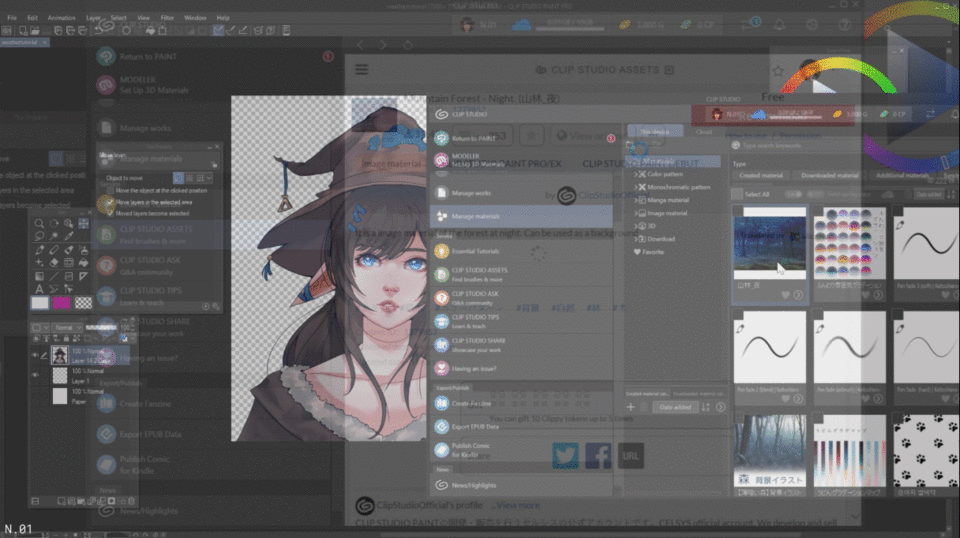Switch to the Cloud tab

click(x=704, y=131)
